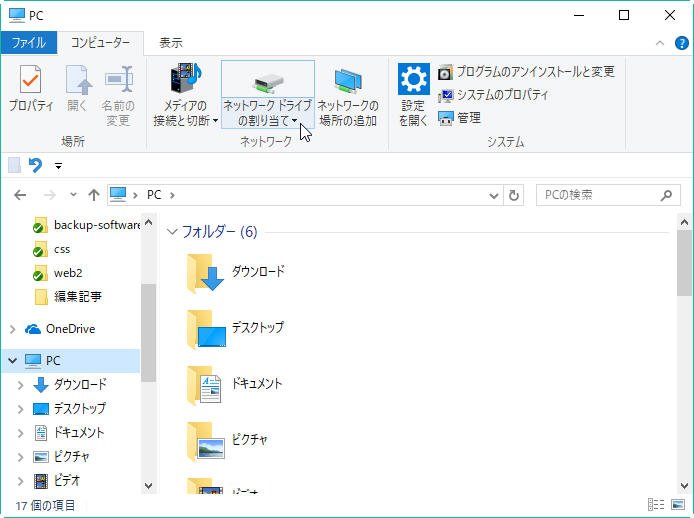Open メディアの接続と切断 dropdown arrow
The width and height of the screenshot is (694, 518).
click(x=216, y=120)
